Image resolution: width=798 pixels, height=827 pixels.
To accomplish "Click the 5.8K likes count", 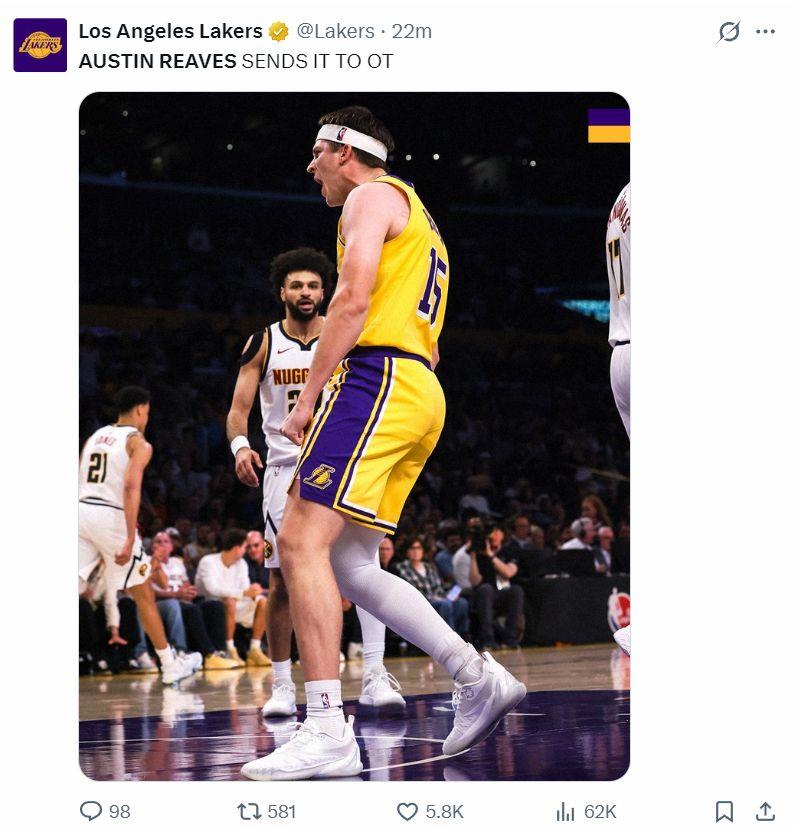I will [x=444, y=811].
